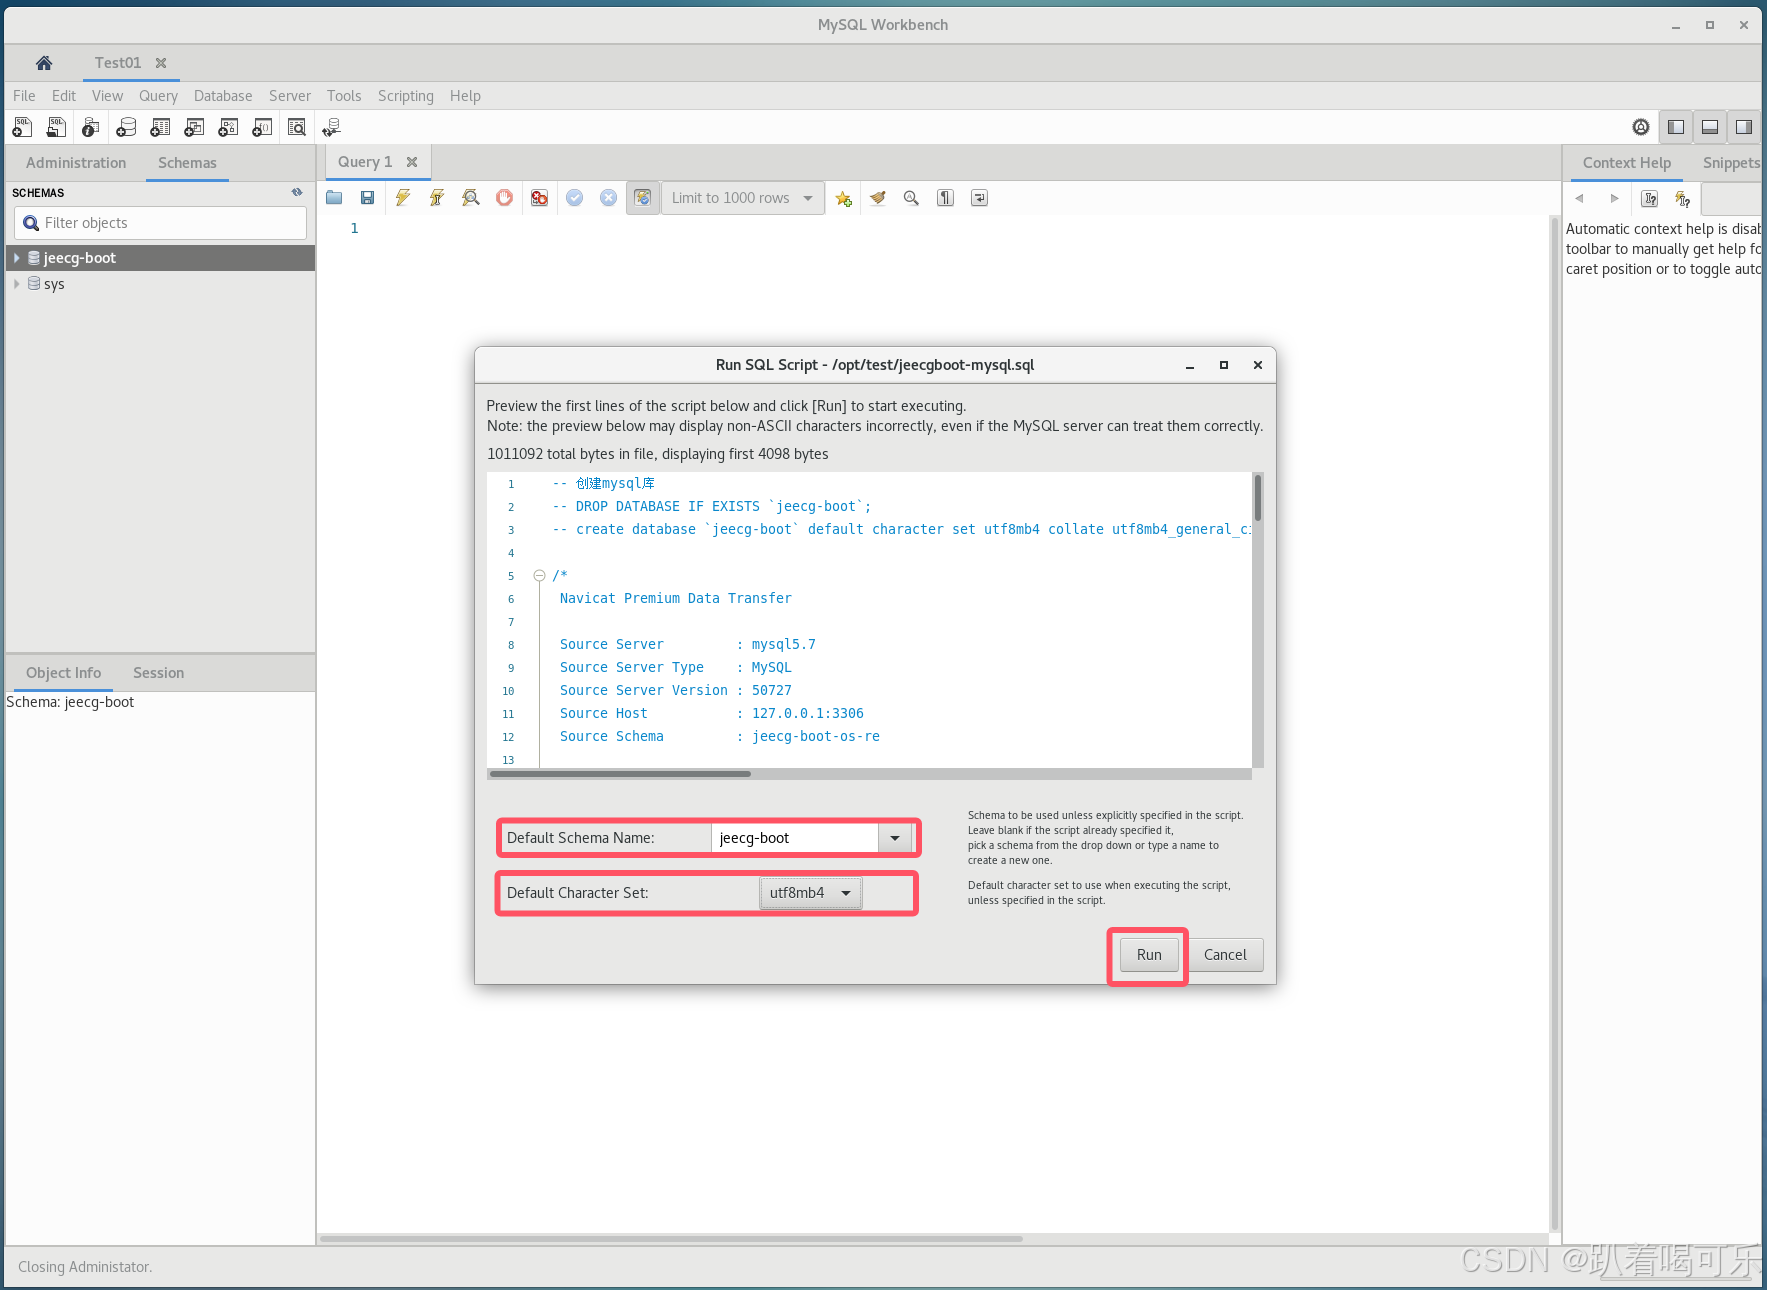Toggle invisible characters display
The width and height of the screenshot is (1767, 1290).
[x=945, y=198]
